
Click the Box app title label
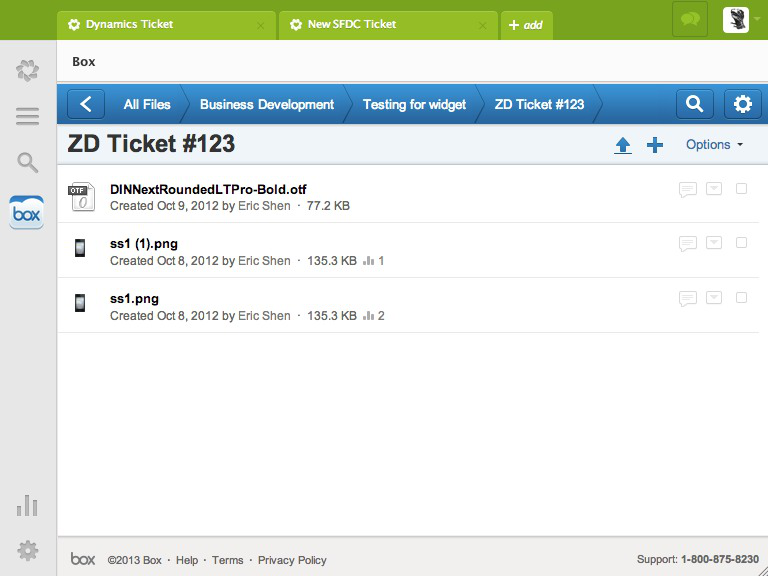click(84, 61)
